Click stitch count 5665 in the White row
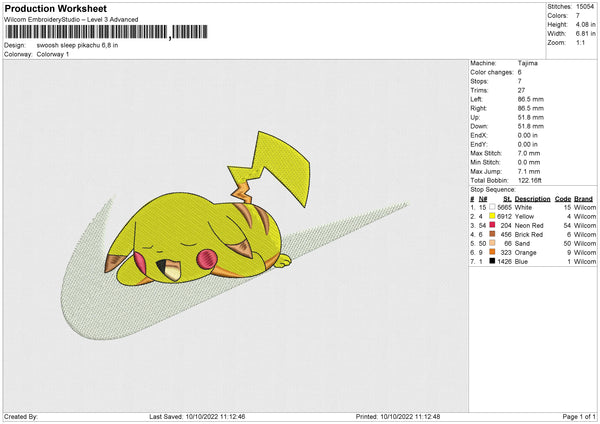 (504, 207)
